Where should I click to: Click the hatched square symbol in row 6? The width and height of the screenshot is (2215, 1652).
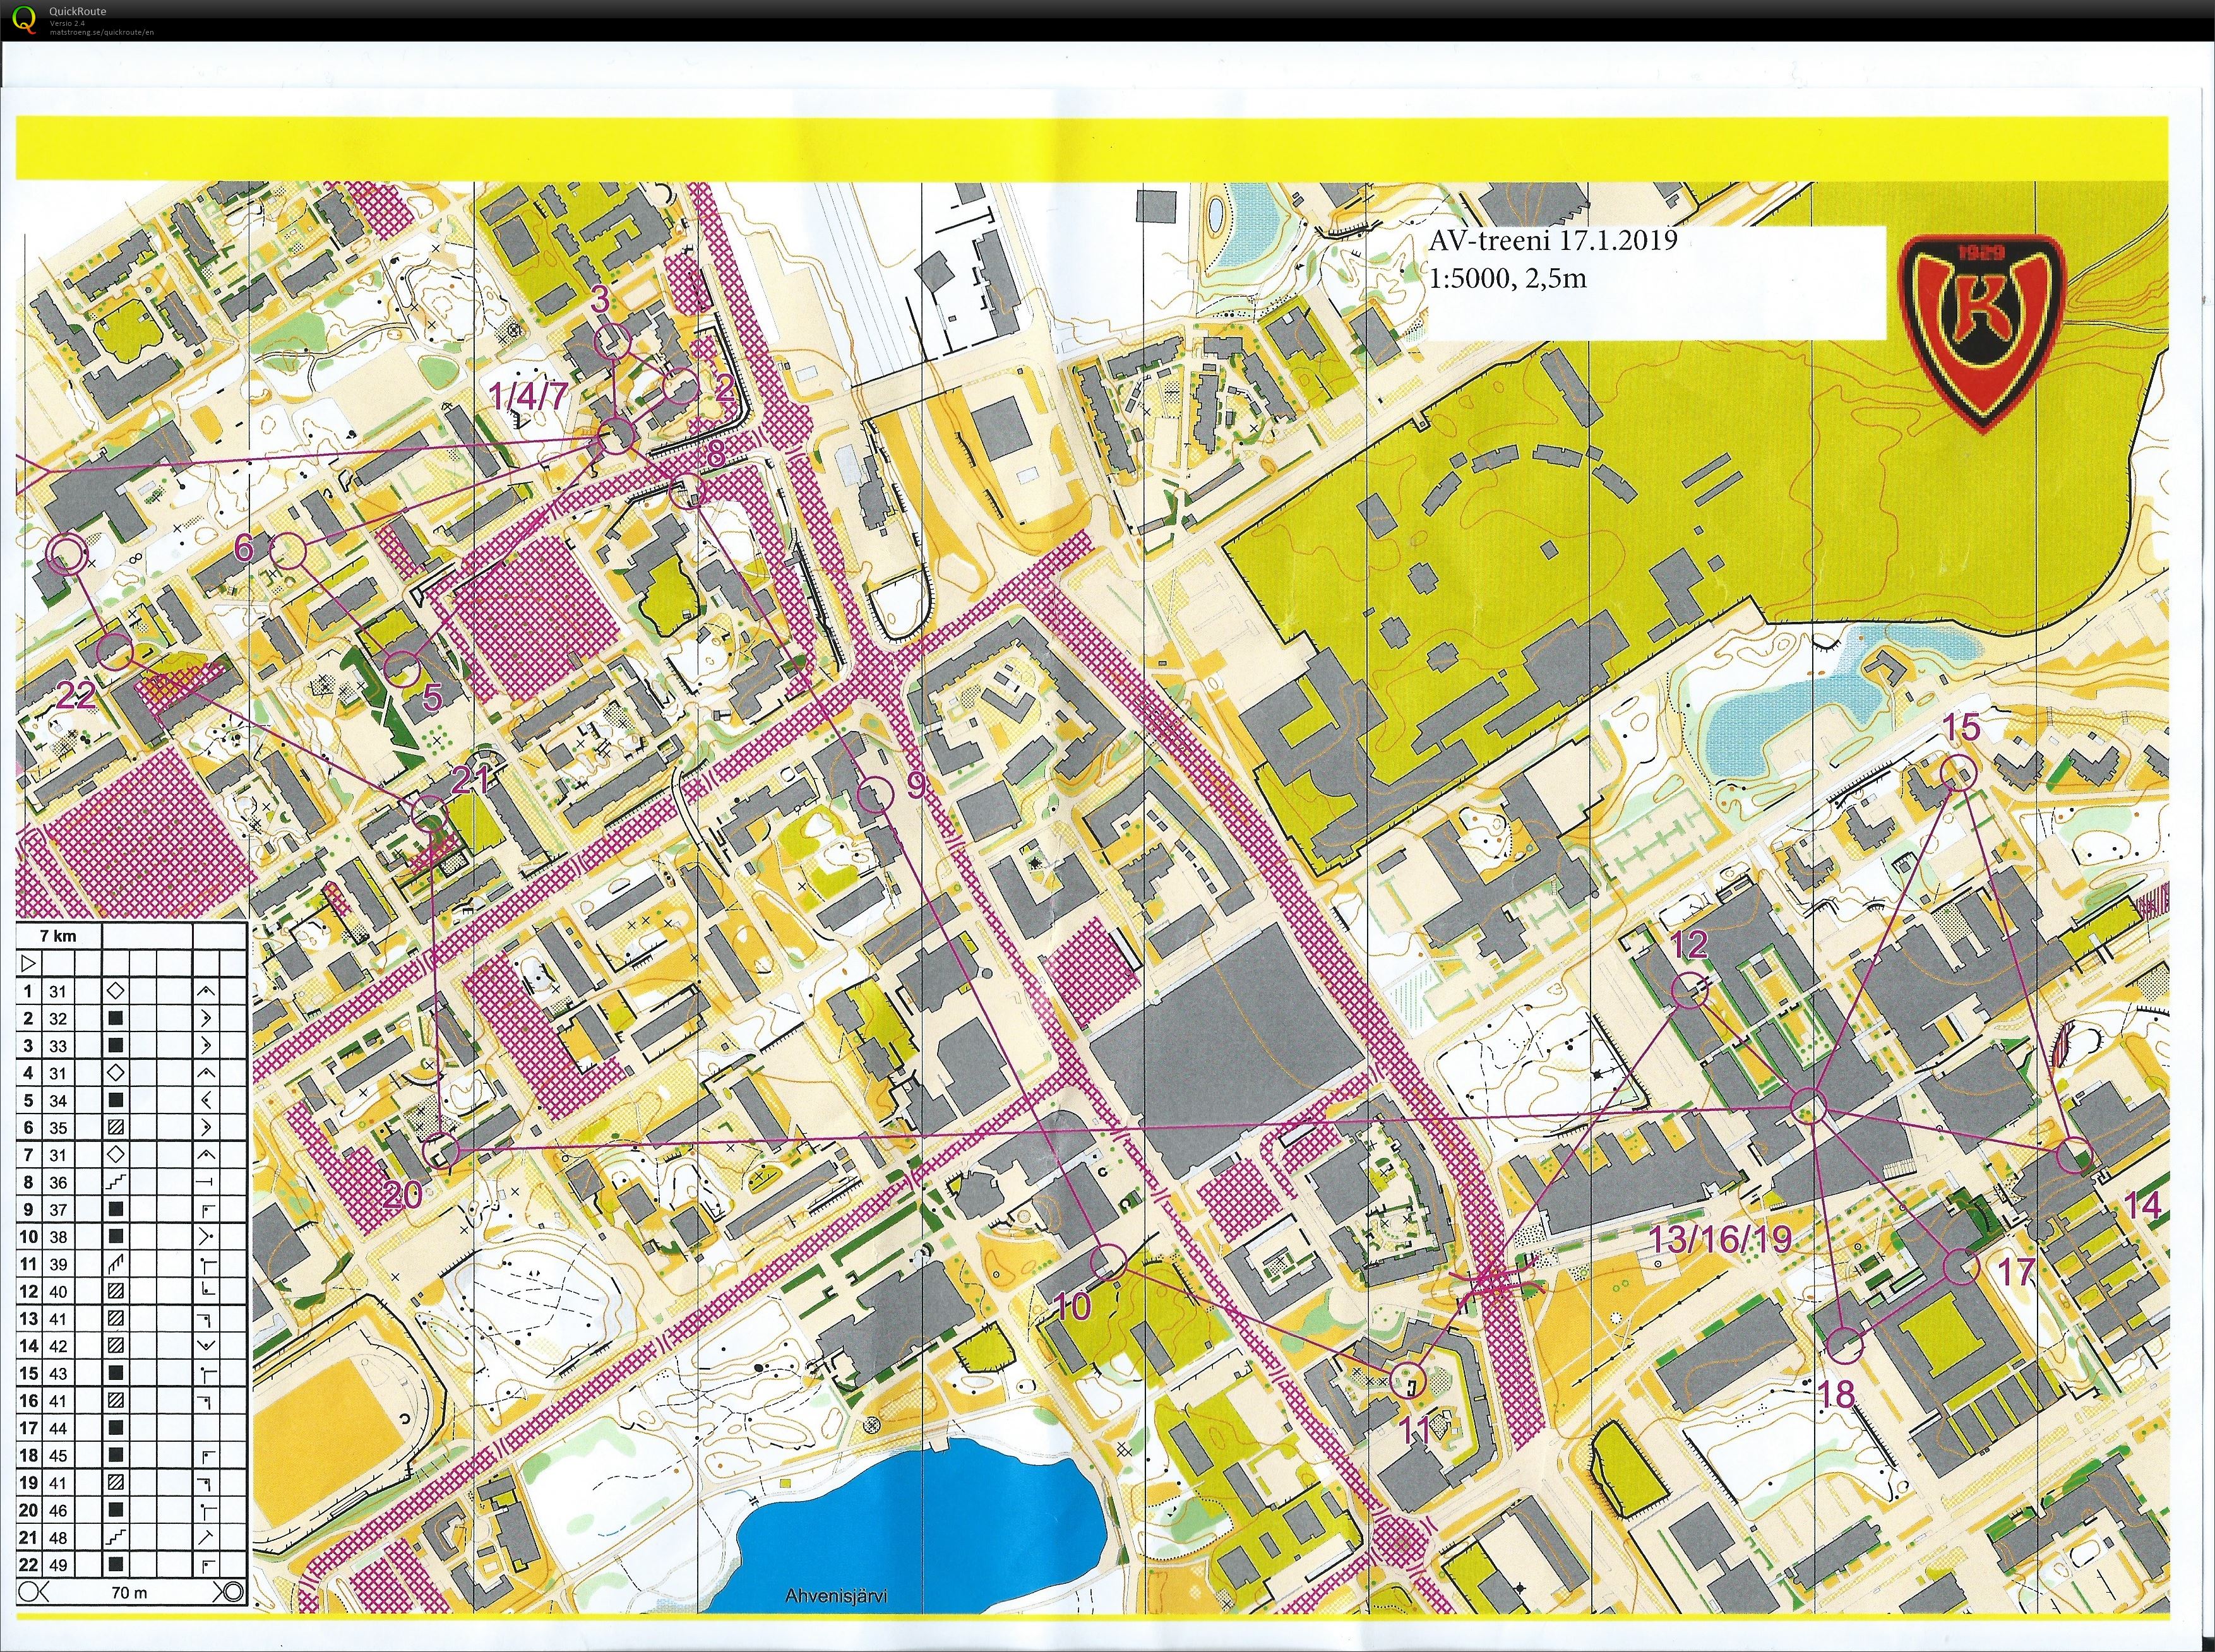[x=116, y=1127]
